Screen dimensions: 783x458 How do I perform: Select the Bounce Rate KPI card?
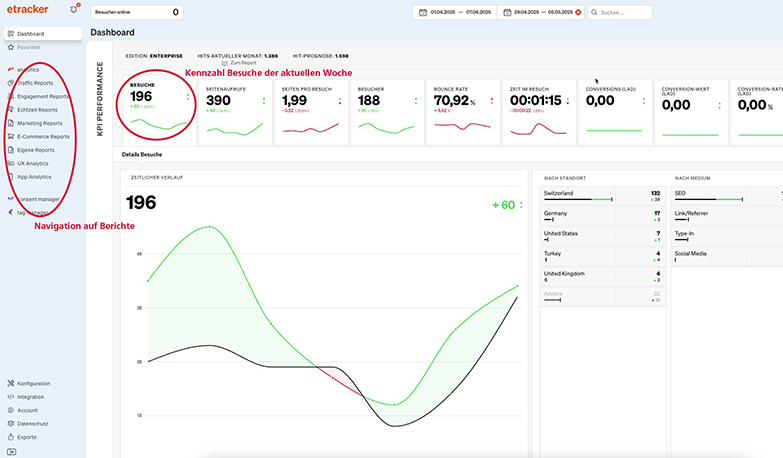(463, 112)
